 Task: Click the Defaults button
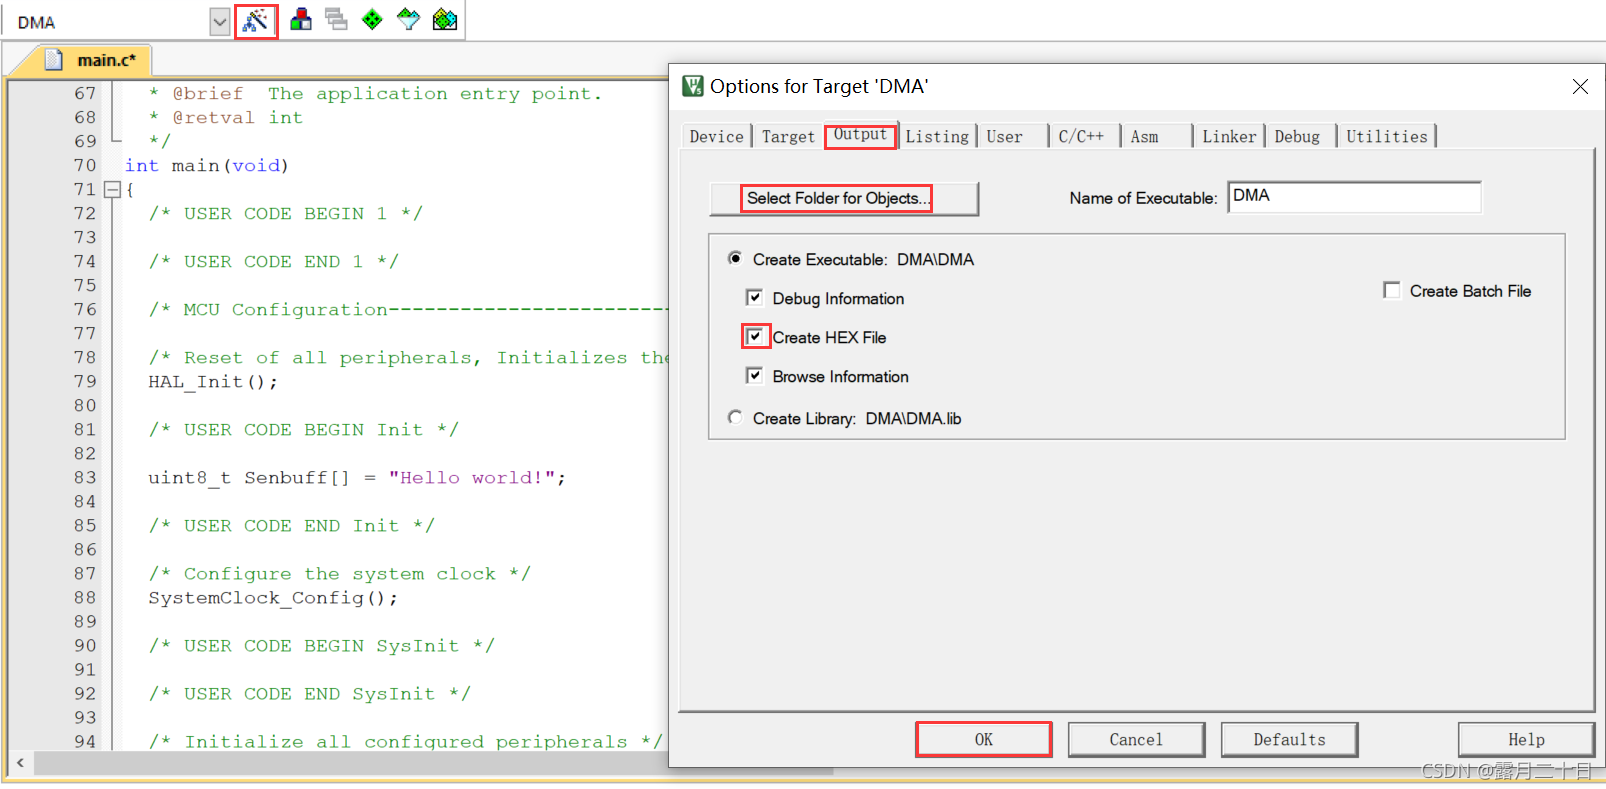coord(1289,740)
